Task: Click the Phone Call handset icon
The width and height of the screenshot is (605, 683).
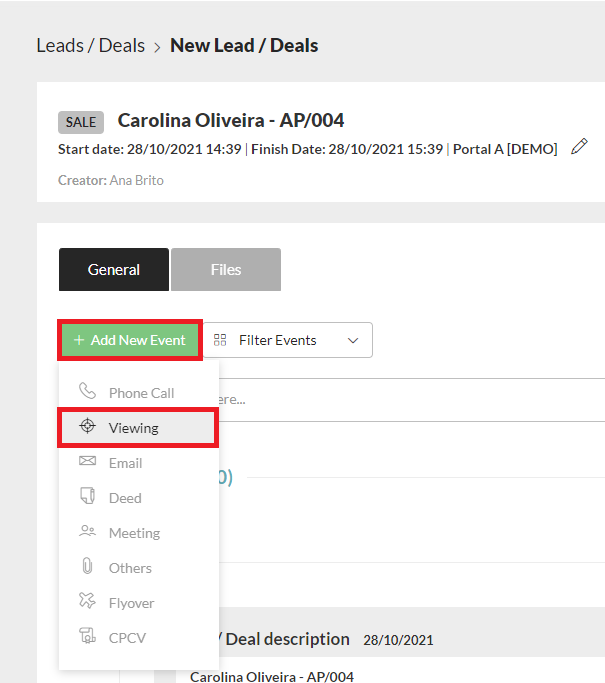Action: 87,391
